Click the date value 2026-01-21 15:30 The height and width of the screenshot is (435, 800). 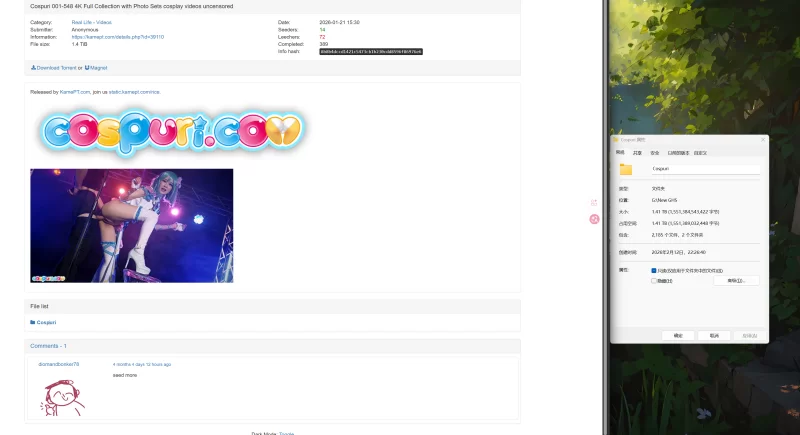pyautogui.click(x=339, y=22)
